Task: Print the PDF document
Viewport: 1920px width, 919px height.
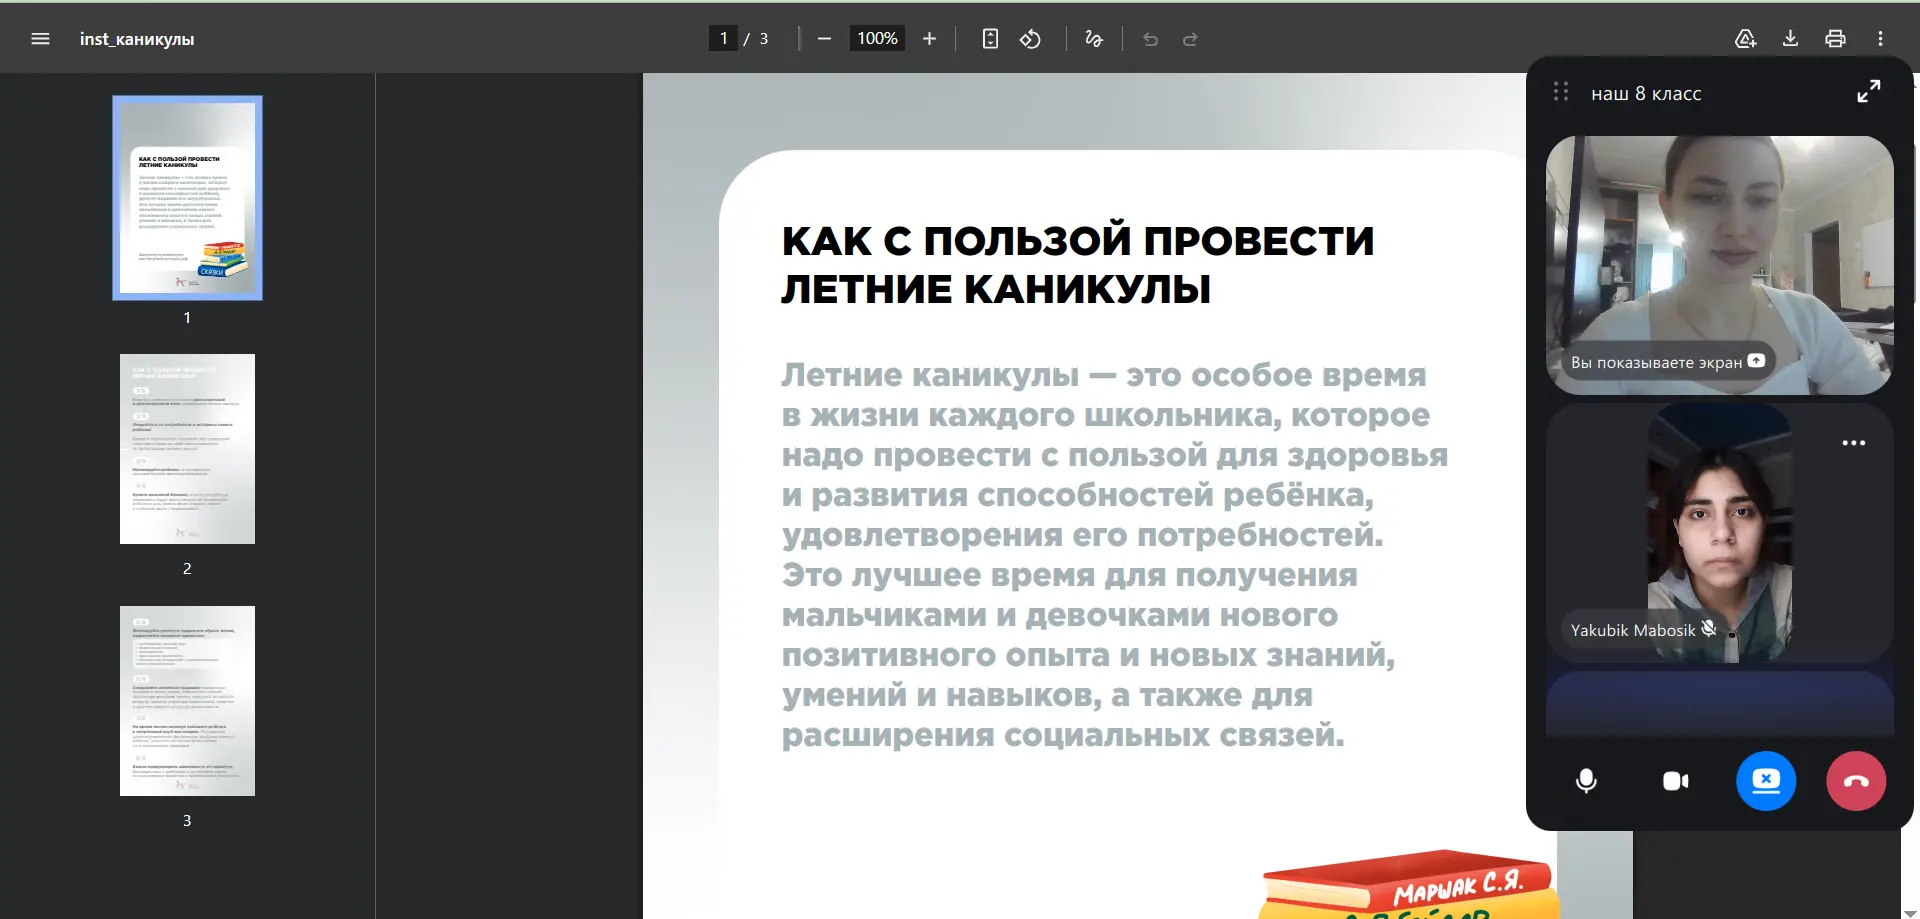Action: coord(1835,39)
